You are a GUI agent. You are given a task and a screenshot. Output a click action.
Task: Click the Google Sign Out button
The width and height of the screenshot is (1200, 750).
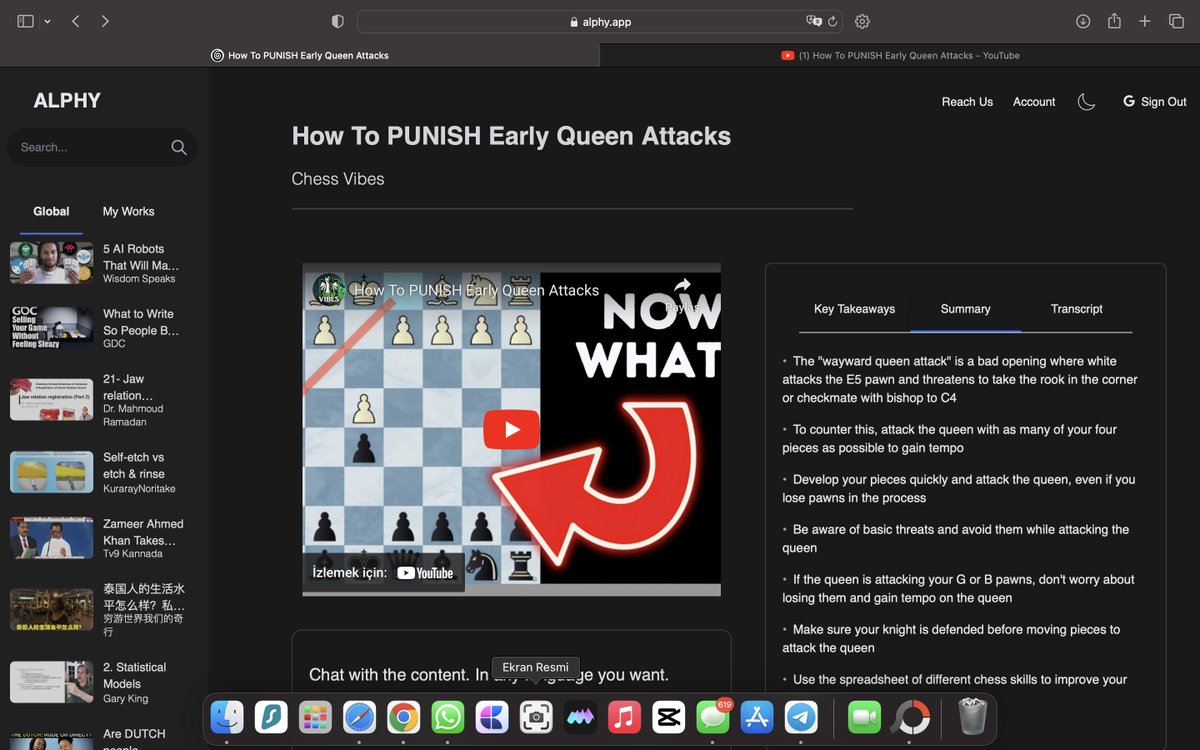pos(1155,101)
